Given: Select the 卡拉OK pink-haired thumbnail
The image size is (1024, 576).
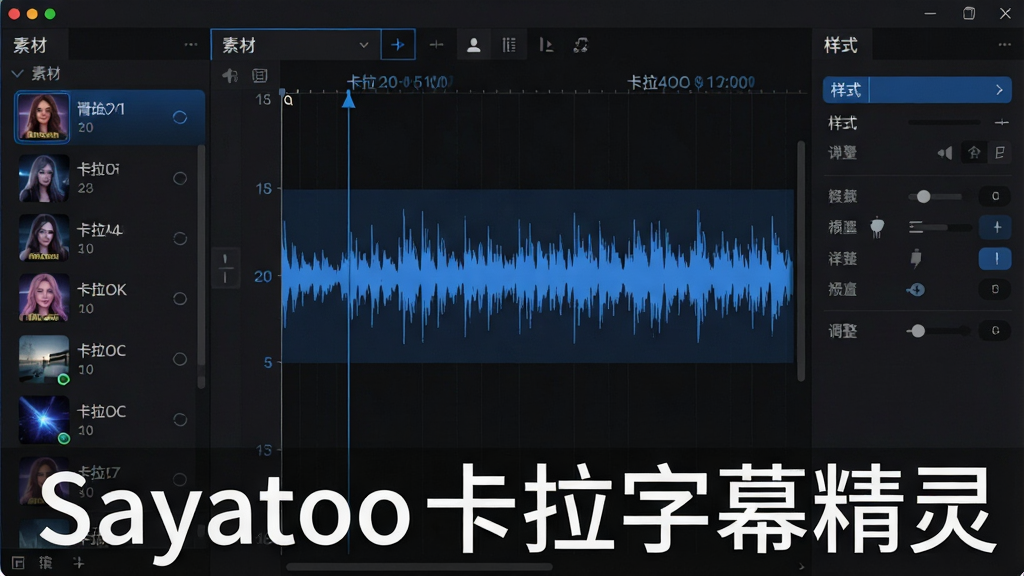Looking at the screenshot, I should [44, 298].
